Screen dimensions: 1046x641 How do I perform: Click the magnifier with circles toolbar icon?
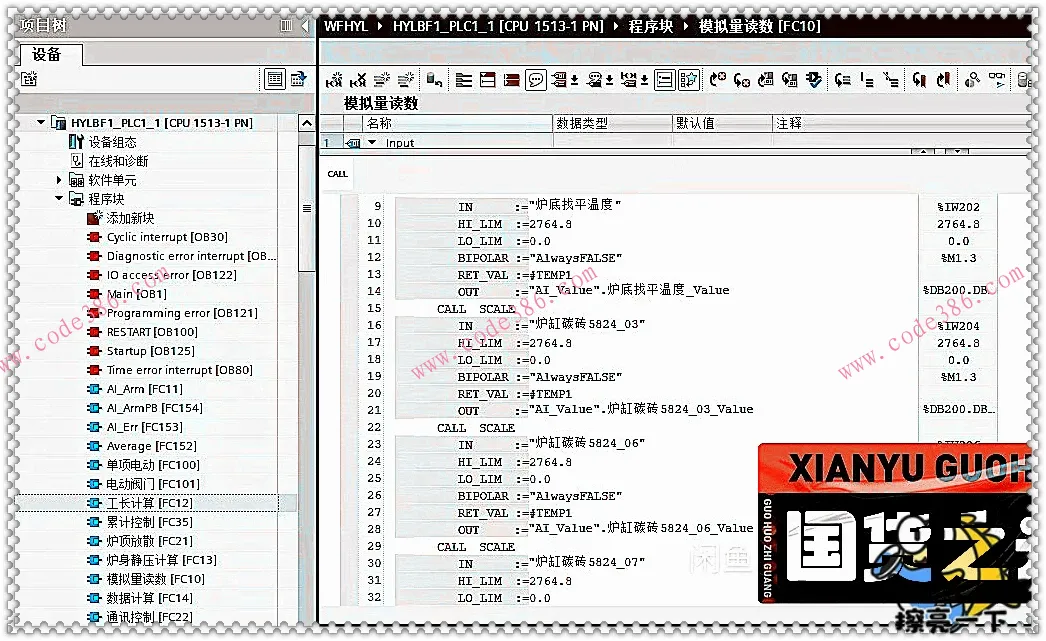pos(973,80)
